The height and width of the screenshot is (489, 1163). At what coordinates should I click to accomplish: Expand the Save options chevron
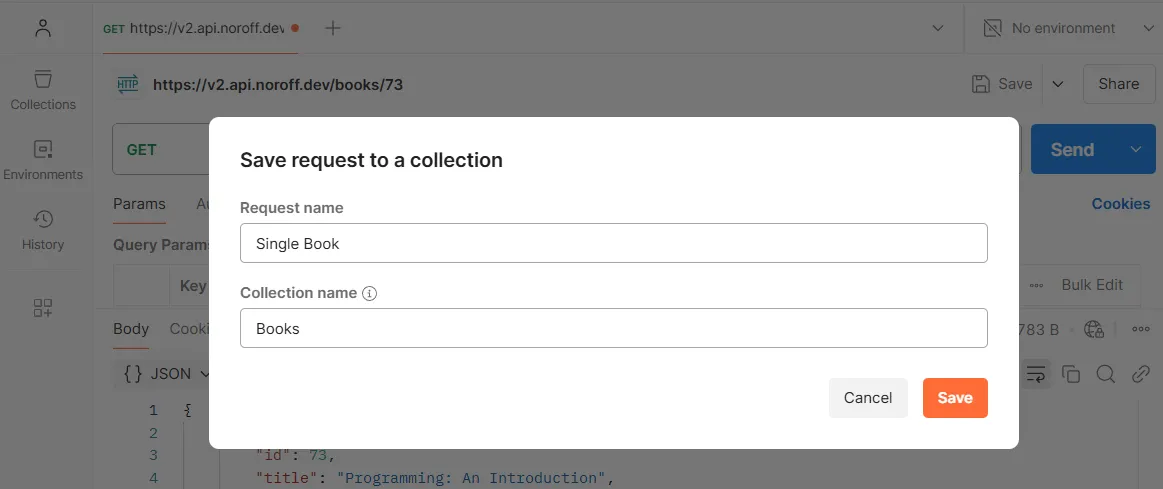tap(1058, 84)
